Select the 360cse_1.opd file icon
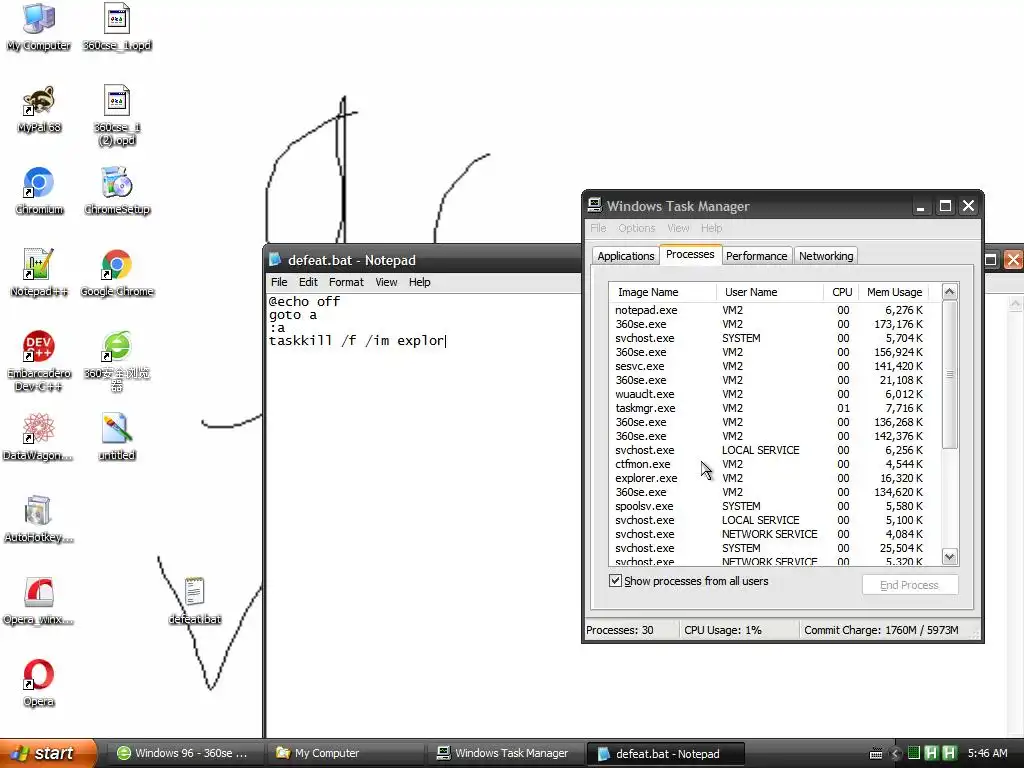Viewport: 1024px width, 768px height. (x=117, y=27)
